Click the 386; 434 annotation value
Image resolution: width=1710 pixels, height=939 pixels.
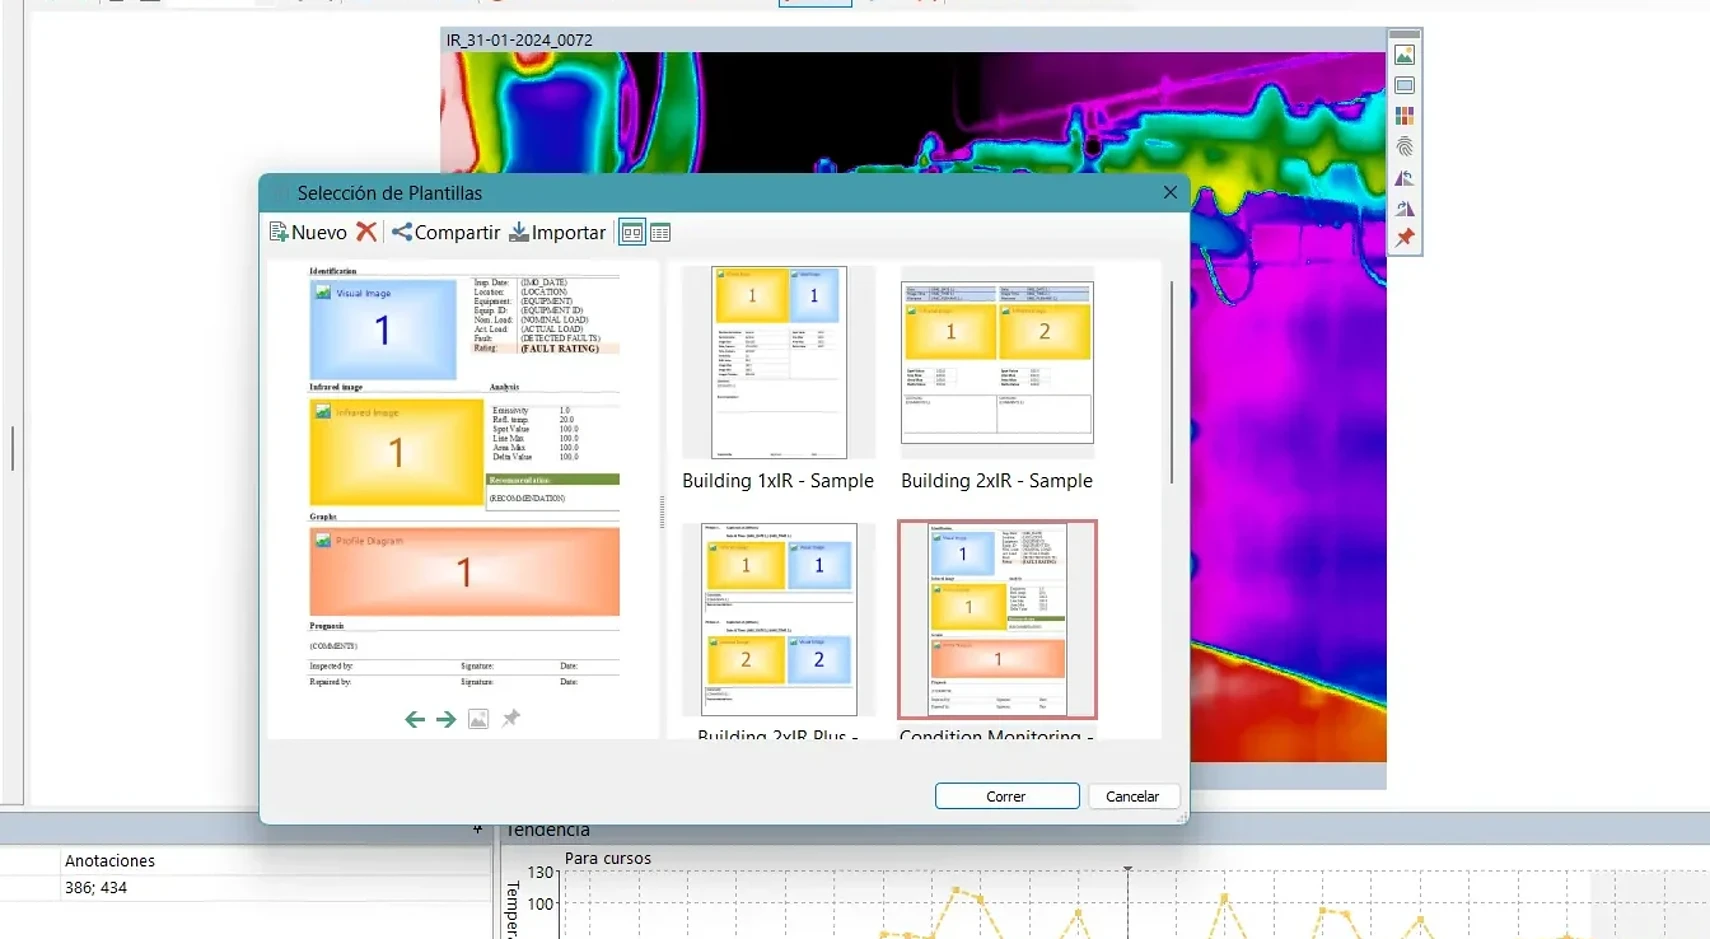point(96,888)
